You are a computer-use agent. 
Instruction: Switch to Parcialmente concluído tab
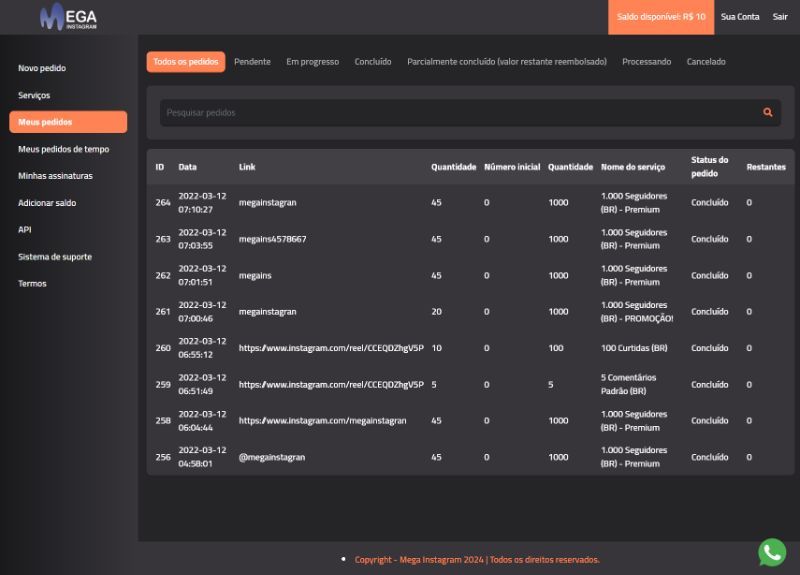(507, 62)
